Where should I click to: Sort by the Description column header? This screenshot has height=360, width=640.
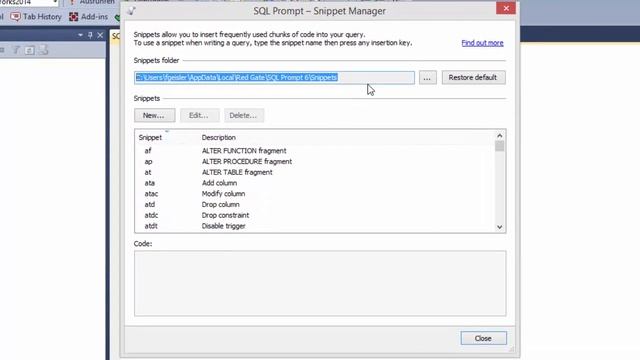(x=218, y=138)
